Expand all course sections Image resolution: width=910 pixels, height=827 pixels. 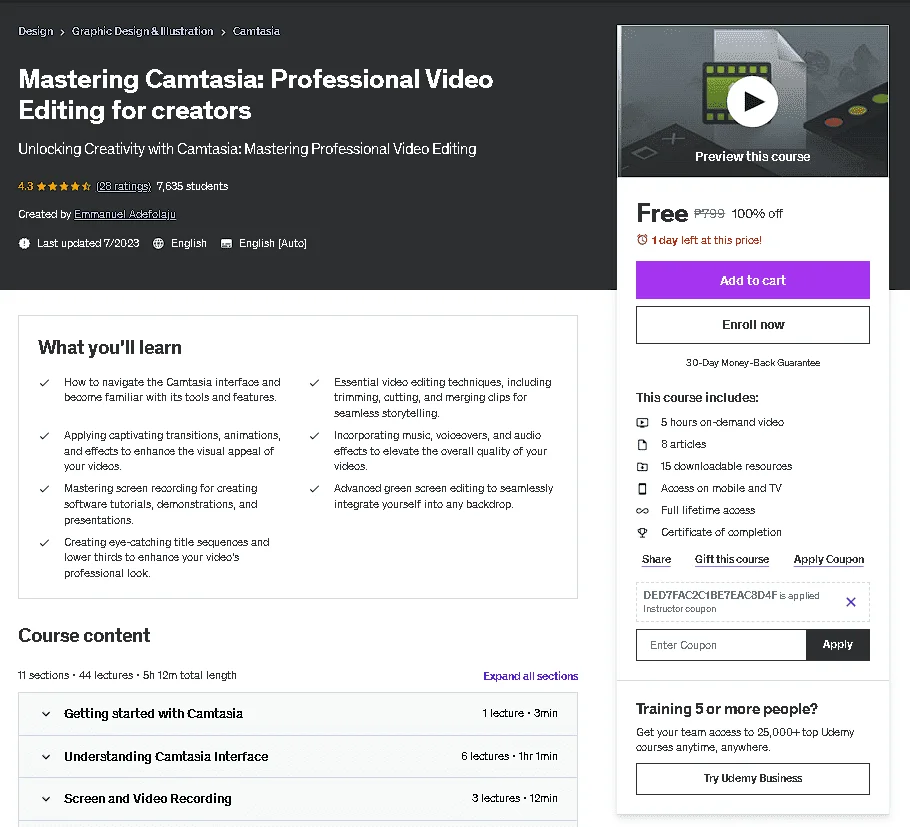(530, 676)
